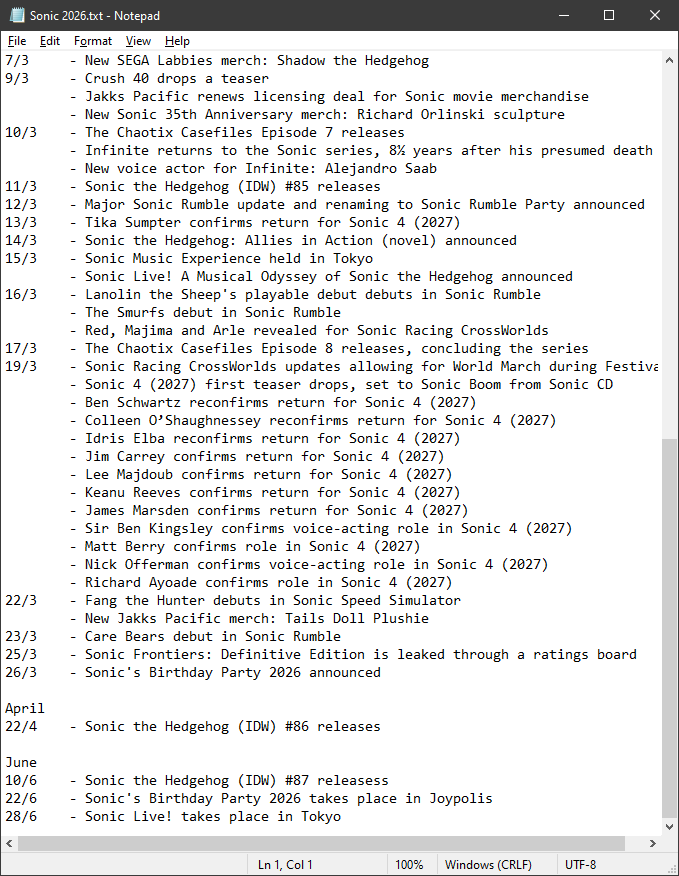This screenshot has width=679, height=876.
Task: Click the vertical scrollbar down arrow
Action: [x=669, y=827]
